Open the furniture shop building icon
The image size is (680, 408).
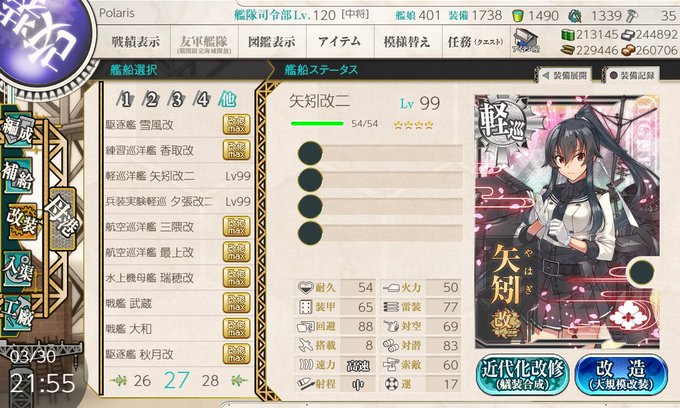[525, 41]
